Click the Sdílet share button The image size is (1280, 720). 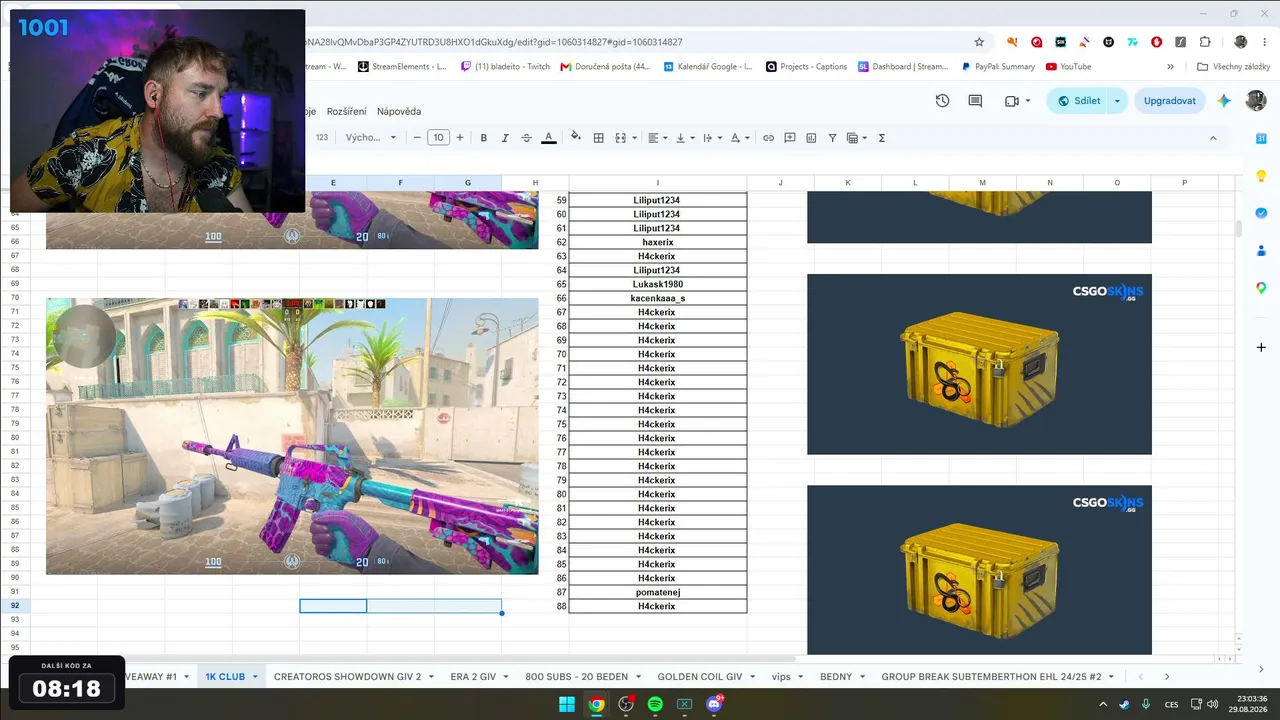click(1078, 101)
